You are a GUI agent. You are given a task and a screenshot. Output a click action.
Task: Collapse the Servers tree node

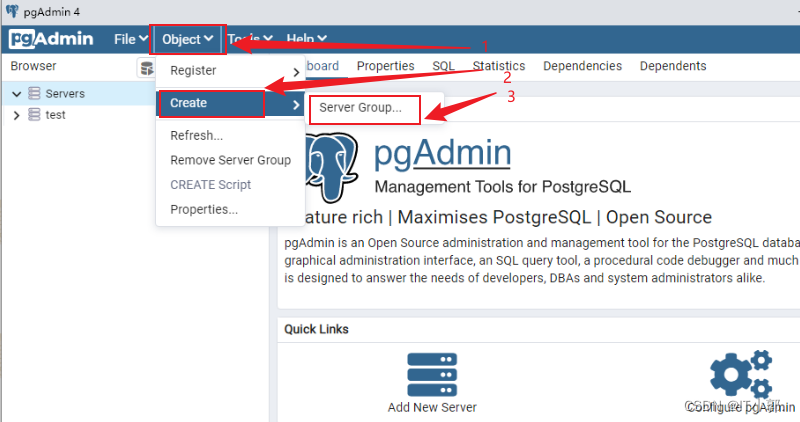(16, 94)
